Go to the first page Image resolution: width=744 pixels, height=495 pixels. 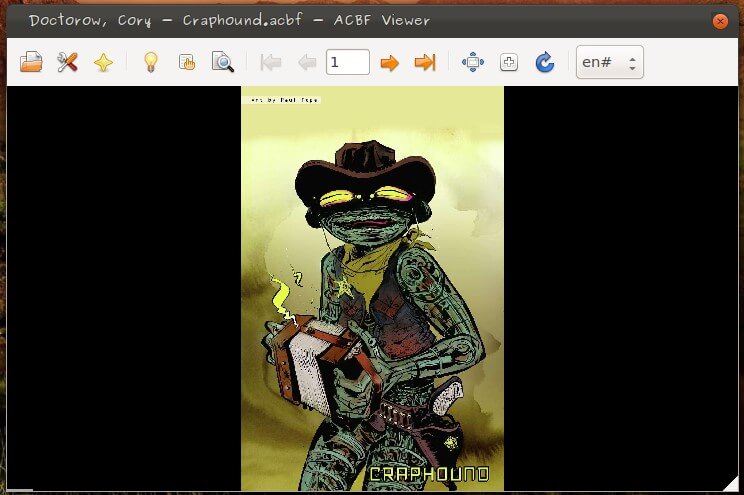click(271, 62)
